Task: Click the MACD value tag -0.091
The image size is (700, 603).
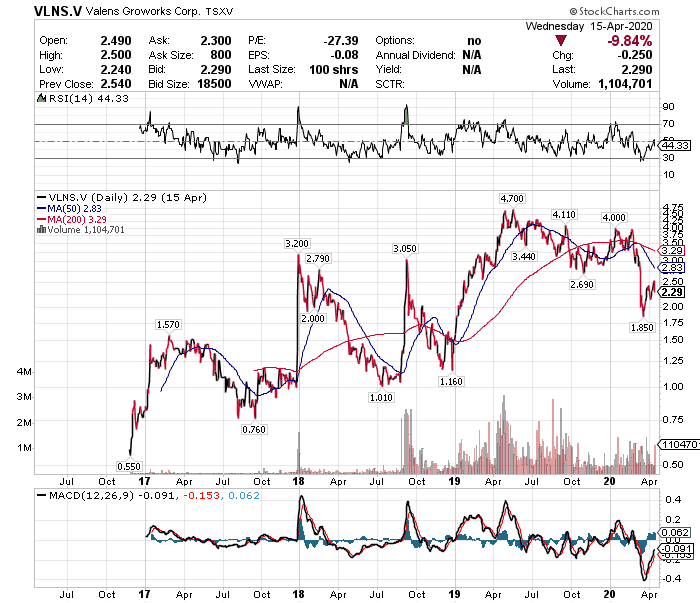Action: point(676,549)
